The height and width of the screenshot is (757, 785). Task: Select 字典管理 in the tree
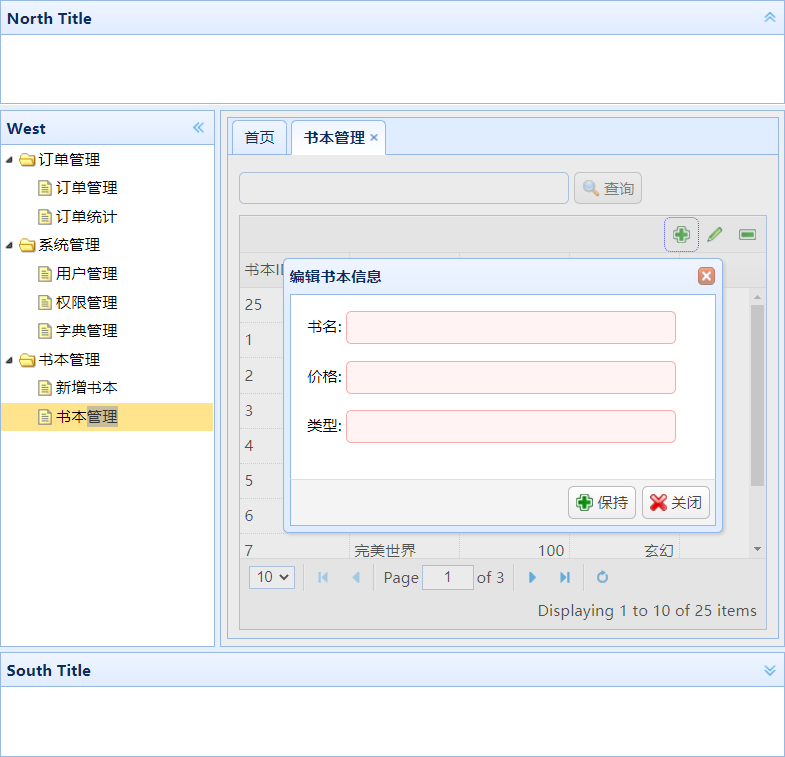86,331
